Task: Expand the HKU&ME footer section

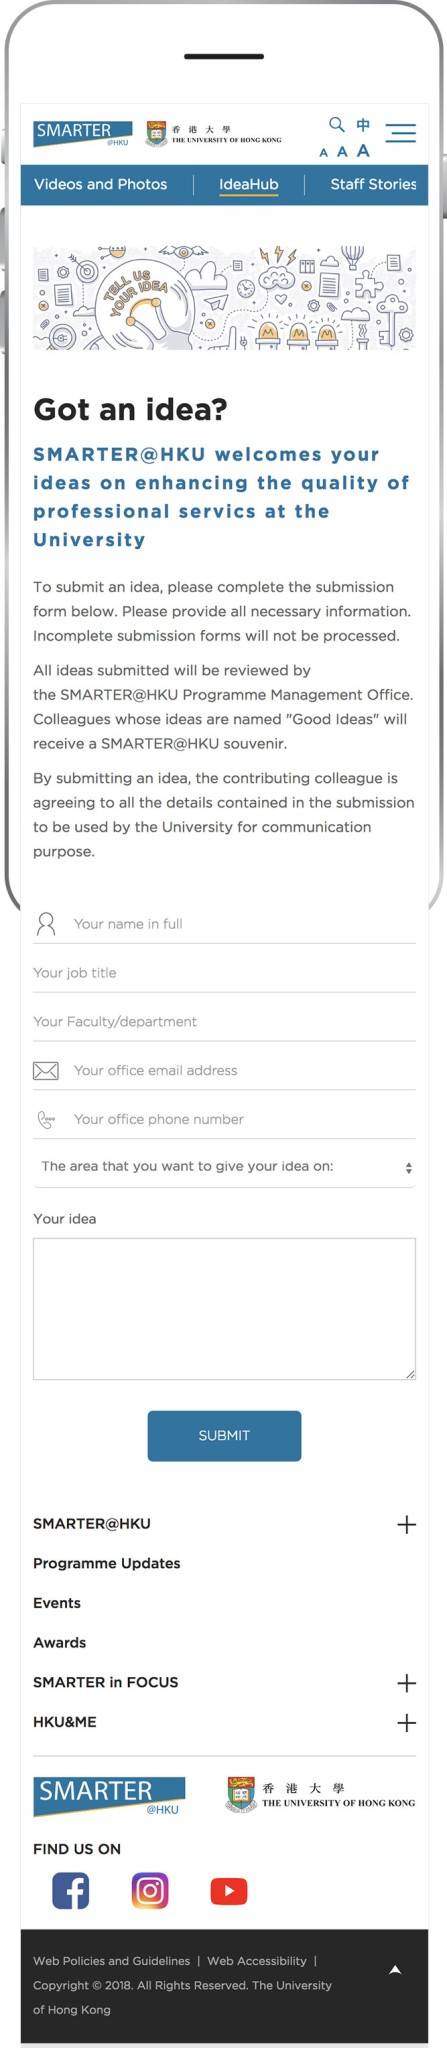Action: [x=406, y=1722]
